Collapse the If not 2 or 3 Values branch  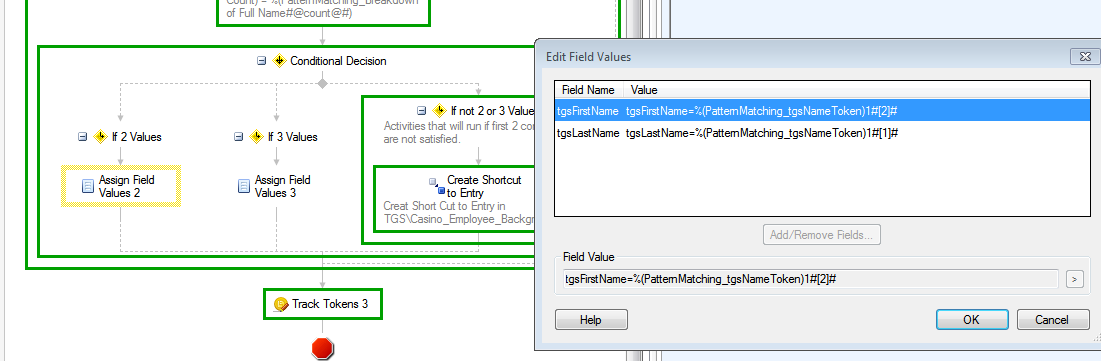coord(422,110)
